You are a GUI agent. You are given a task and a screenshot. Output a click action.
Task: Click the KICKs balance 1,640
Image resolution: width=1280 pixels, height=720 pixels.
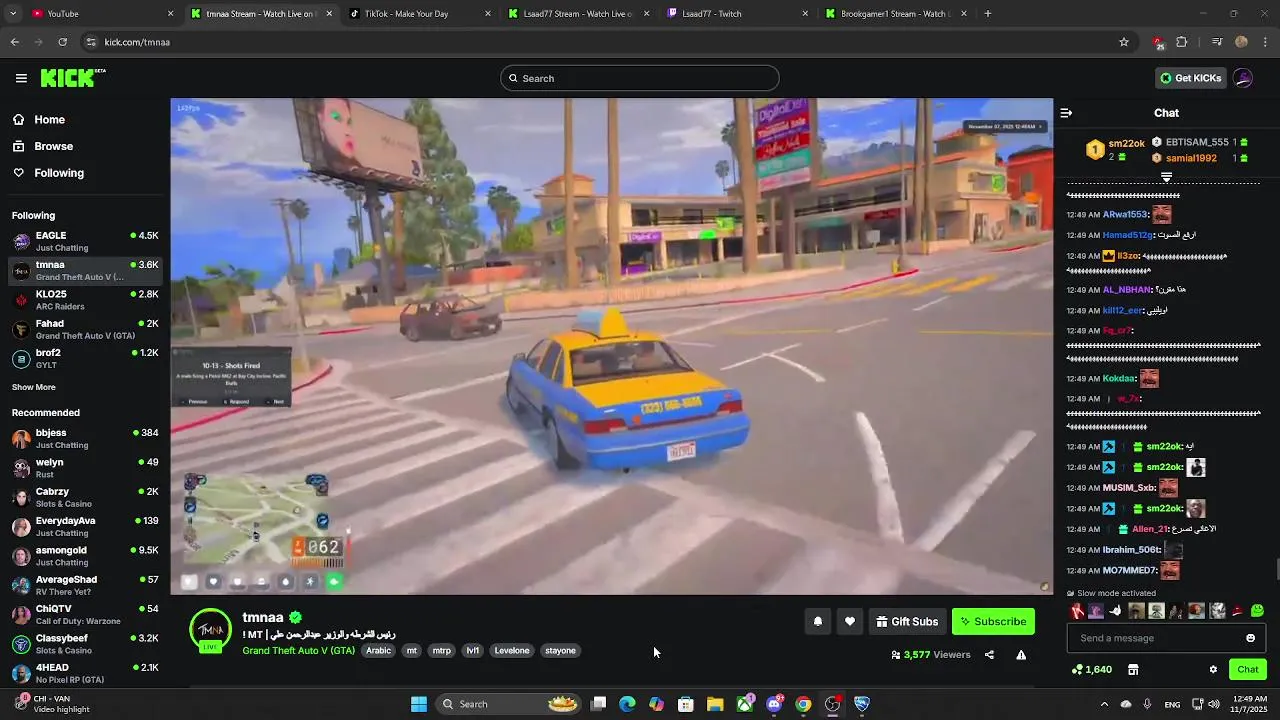coord(1091,669)
